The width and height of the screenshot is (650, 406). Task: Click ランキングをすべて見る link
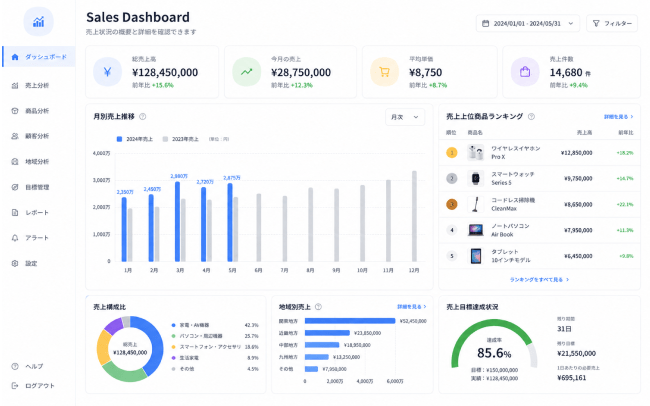point(539,280)
